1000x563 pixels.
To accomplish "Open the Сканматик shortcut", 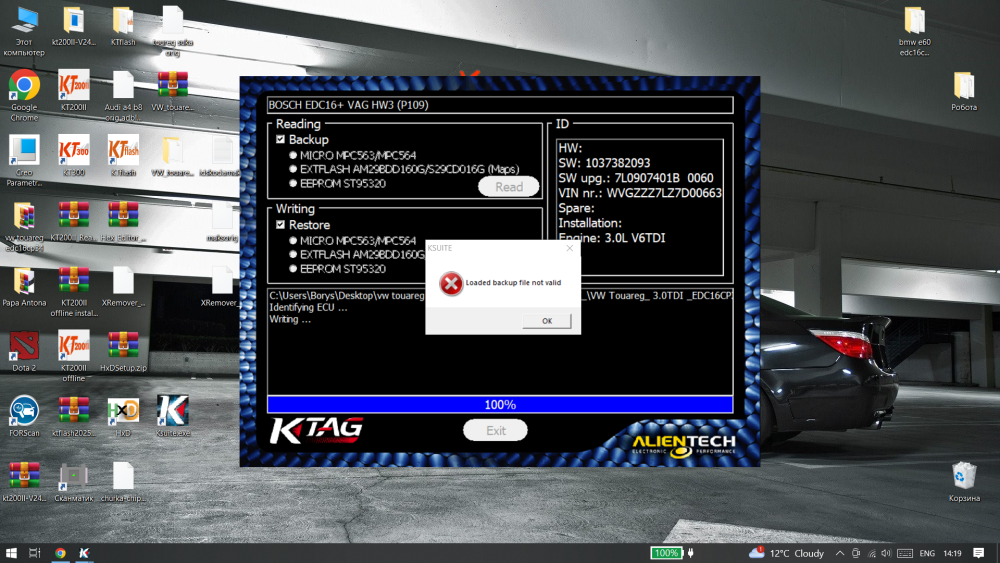I will [73, 482].
